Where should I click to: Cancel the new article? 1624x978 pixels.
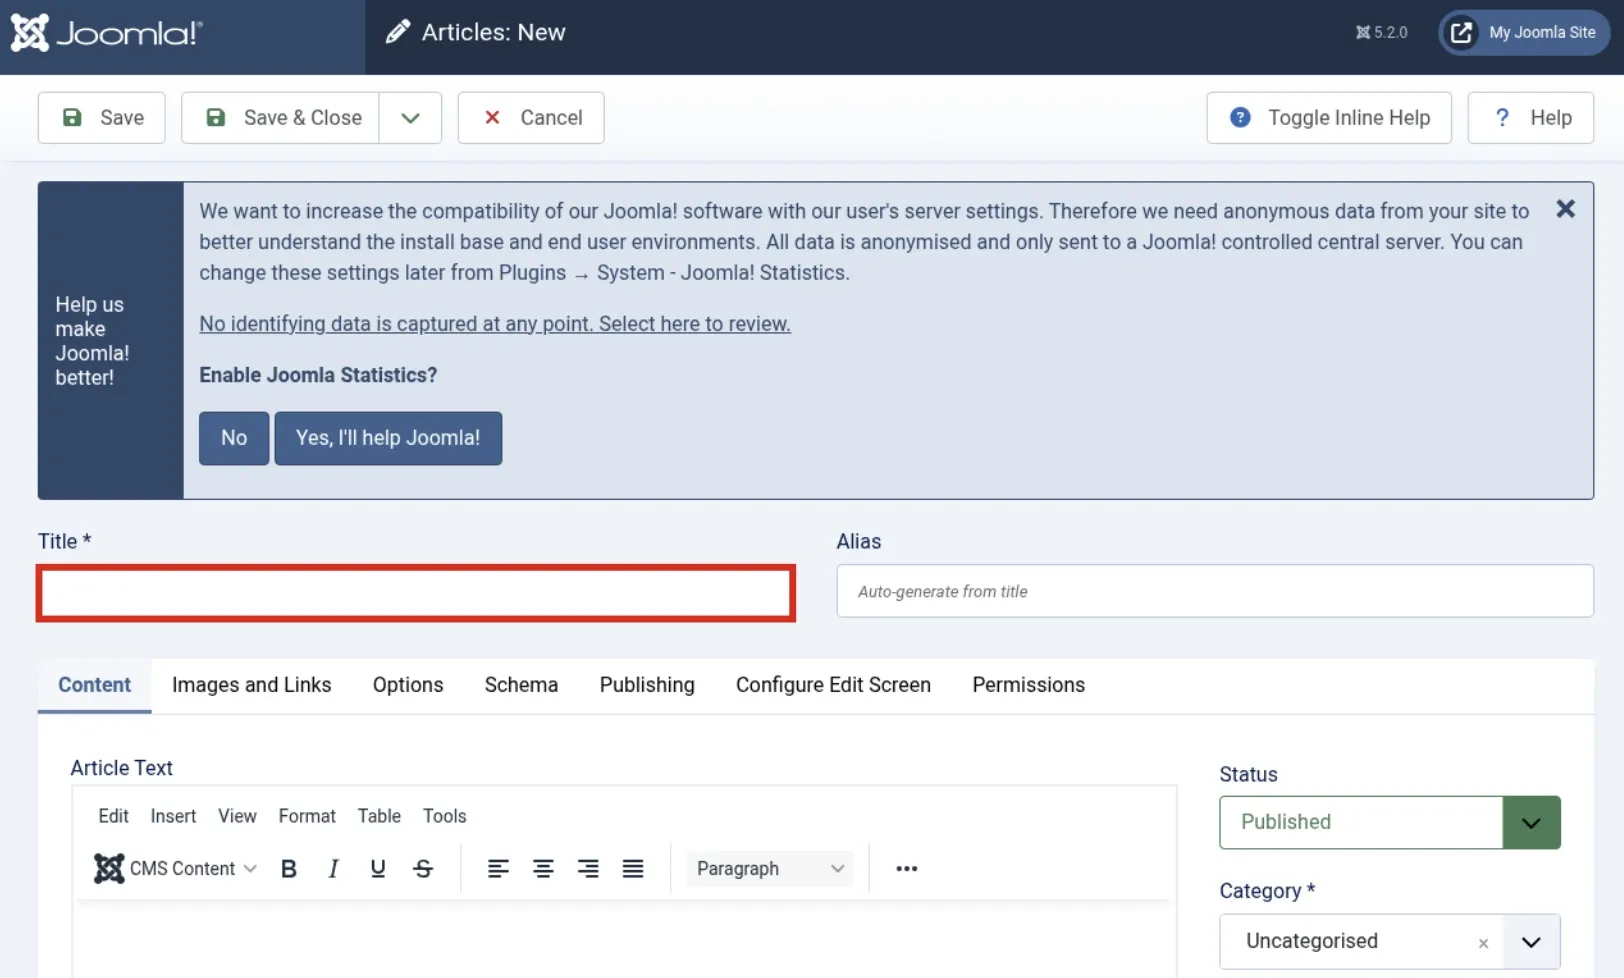point(531,118)
